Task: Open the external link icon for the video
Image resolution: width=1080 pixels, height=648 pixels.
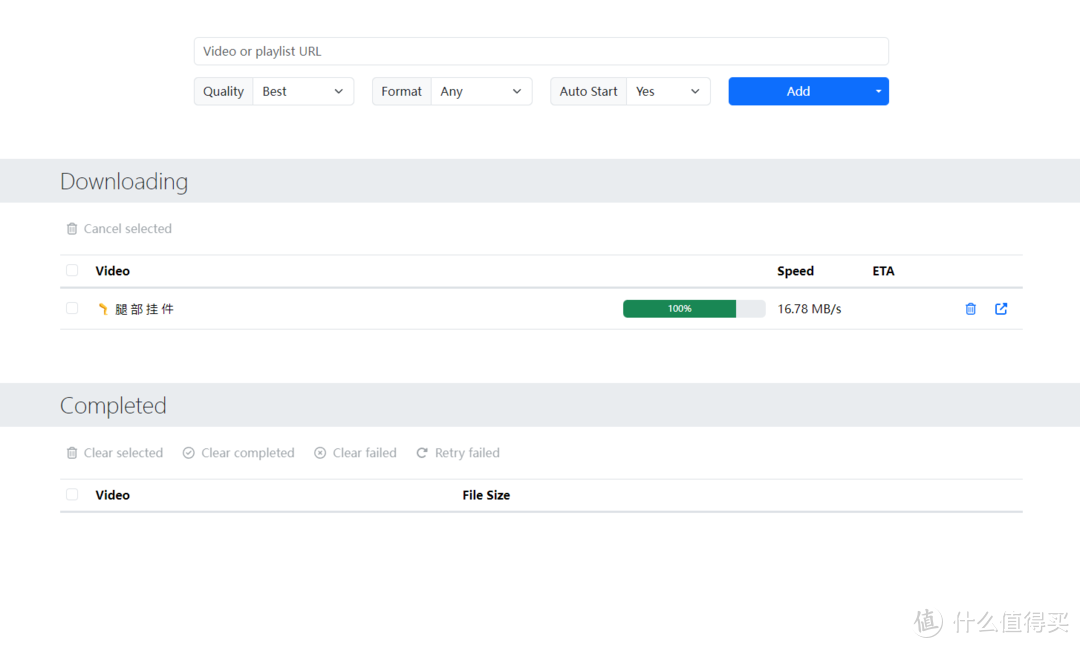Action: coord(1001,309)
